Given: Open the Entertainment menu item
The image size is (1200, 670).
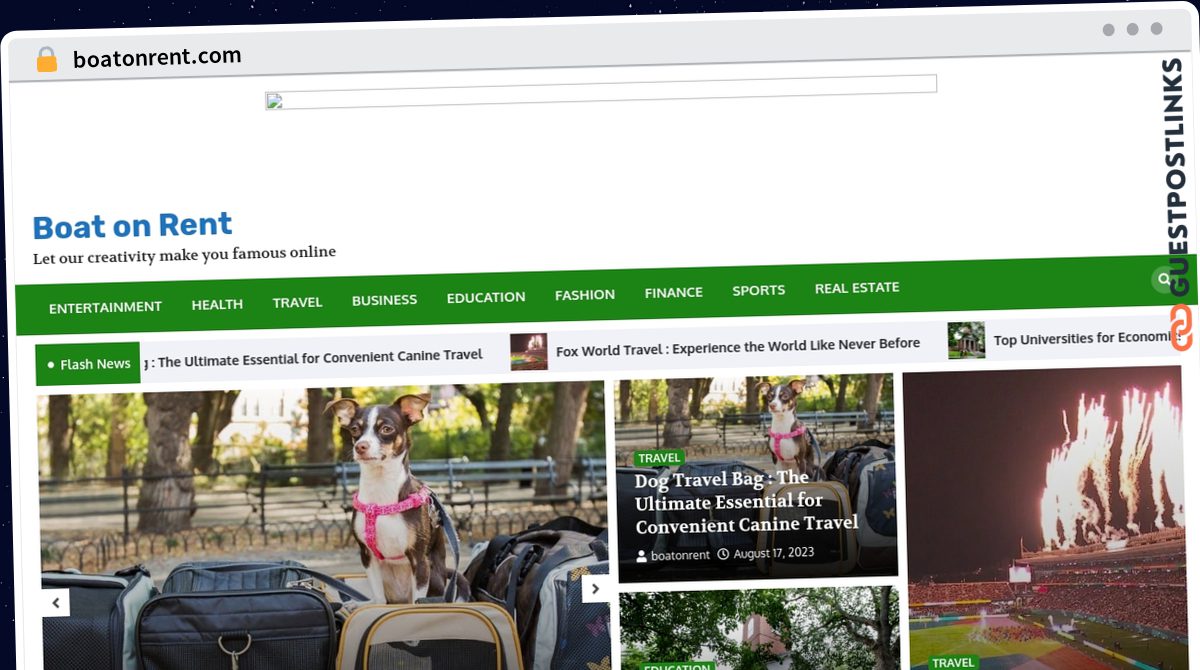Looking at the screenshot, I should coord(105,307).
